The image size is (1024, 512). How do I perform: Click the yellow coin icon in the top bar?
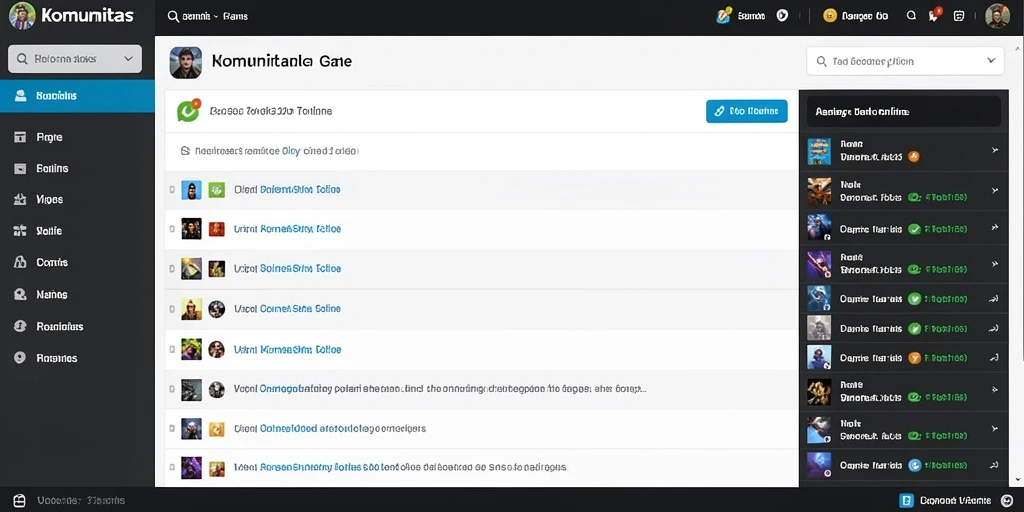coord(830,16)
